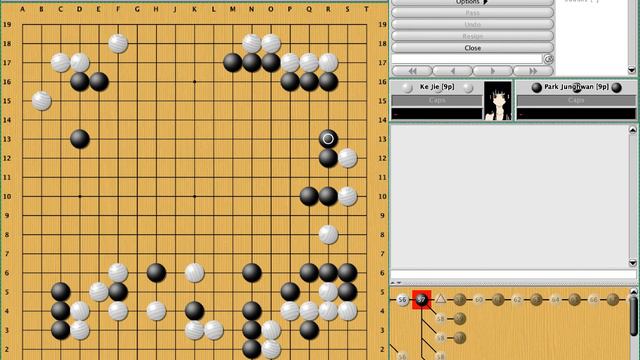640x360 pixels.
Task: Click the Caps label under Ke Jie
Action: click(437, 100)
